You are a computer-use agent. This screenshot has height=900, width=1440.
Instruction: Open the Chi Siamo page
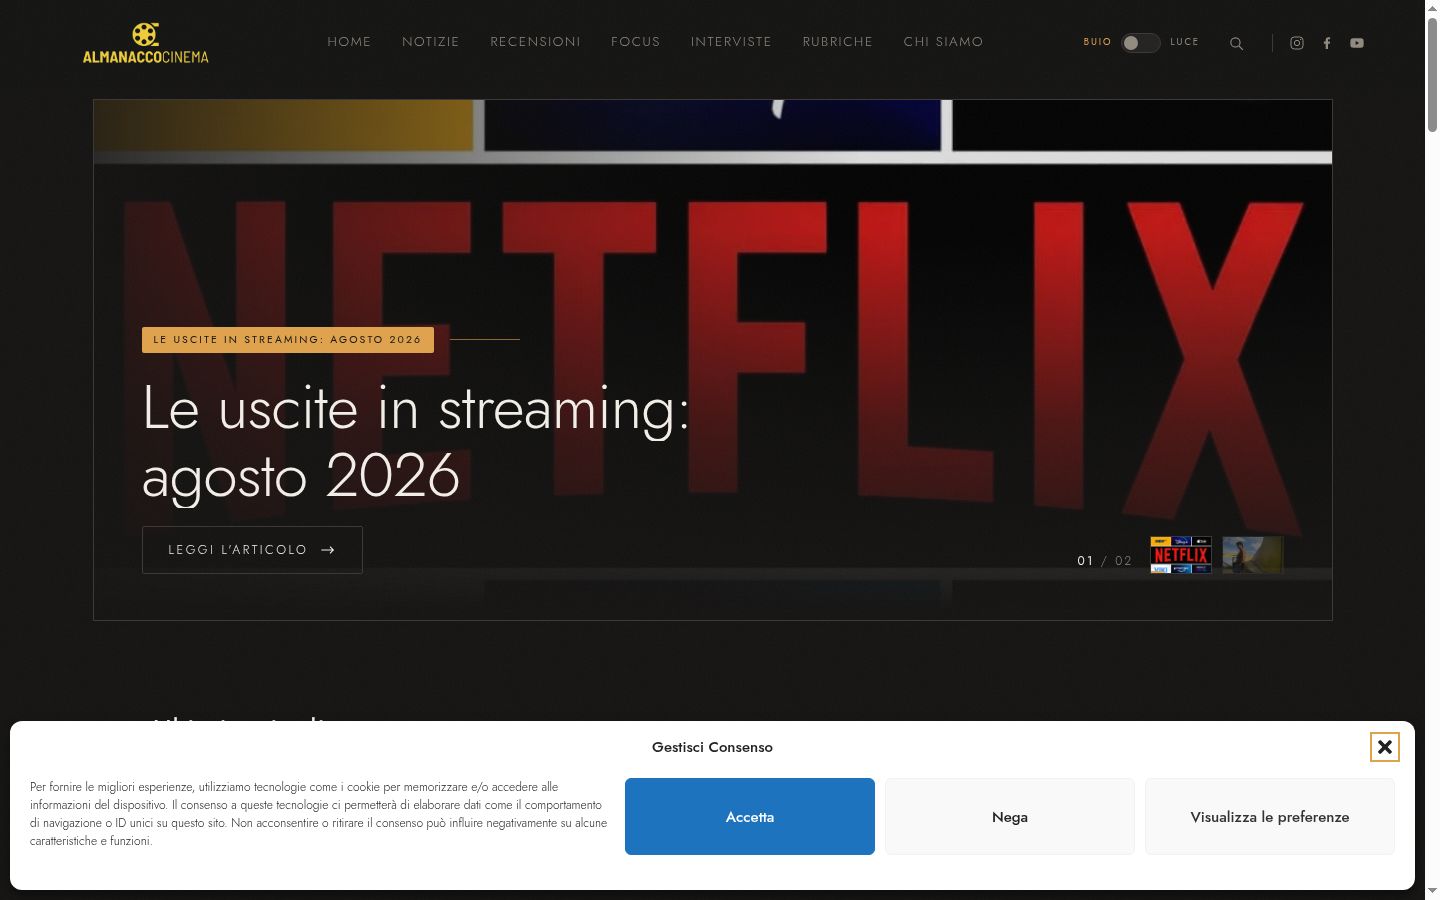click(943, 42)
